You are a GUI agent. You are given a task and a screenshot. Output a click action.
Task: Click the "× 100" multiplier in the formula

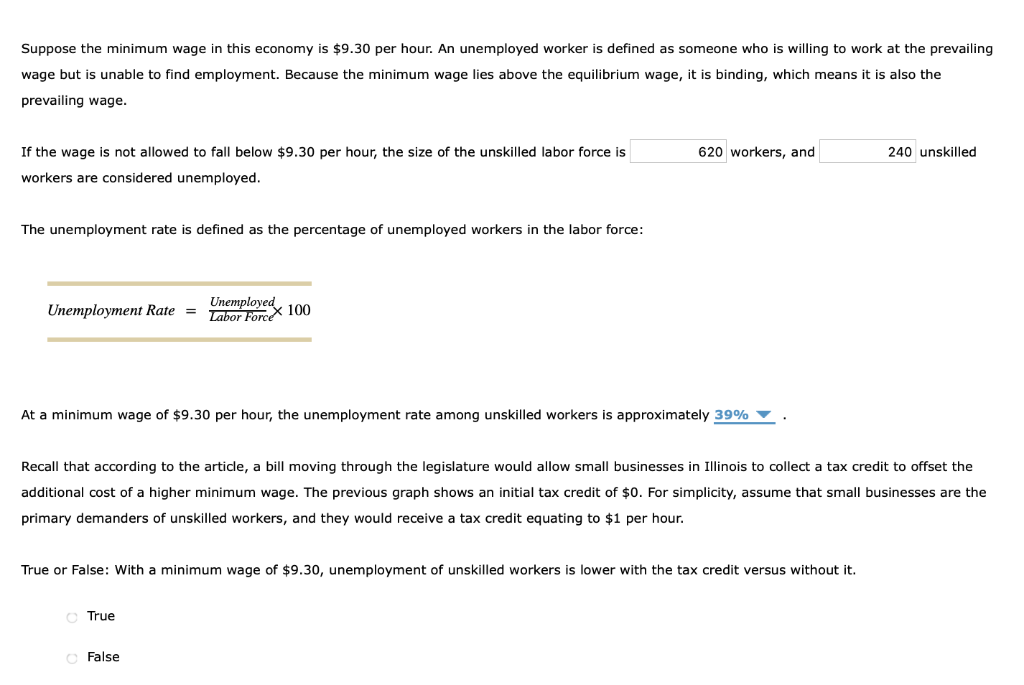[292, 310]
